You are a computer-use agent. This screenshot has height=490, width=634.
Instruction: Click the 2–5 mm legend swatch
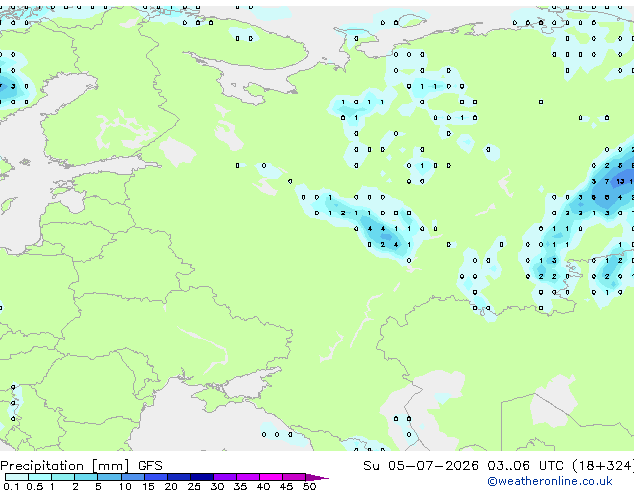click(x=86, y=477)
